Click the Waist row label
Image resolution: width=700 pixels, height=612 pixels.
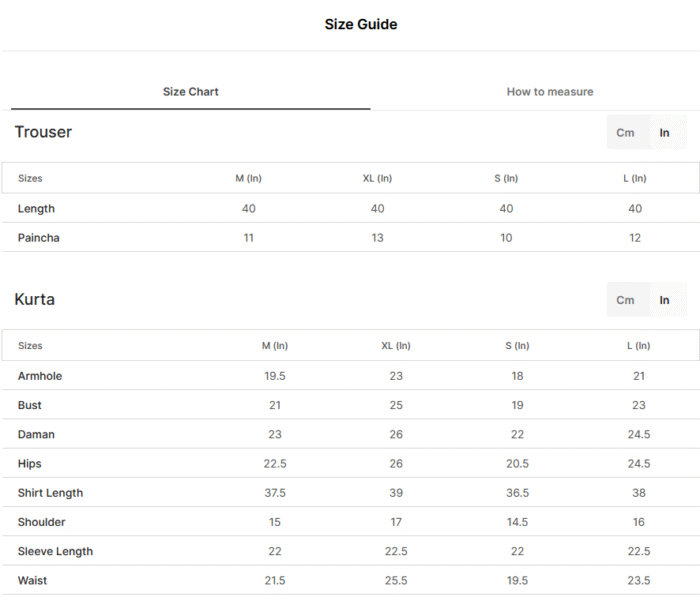(x=32, y=581)
